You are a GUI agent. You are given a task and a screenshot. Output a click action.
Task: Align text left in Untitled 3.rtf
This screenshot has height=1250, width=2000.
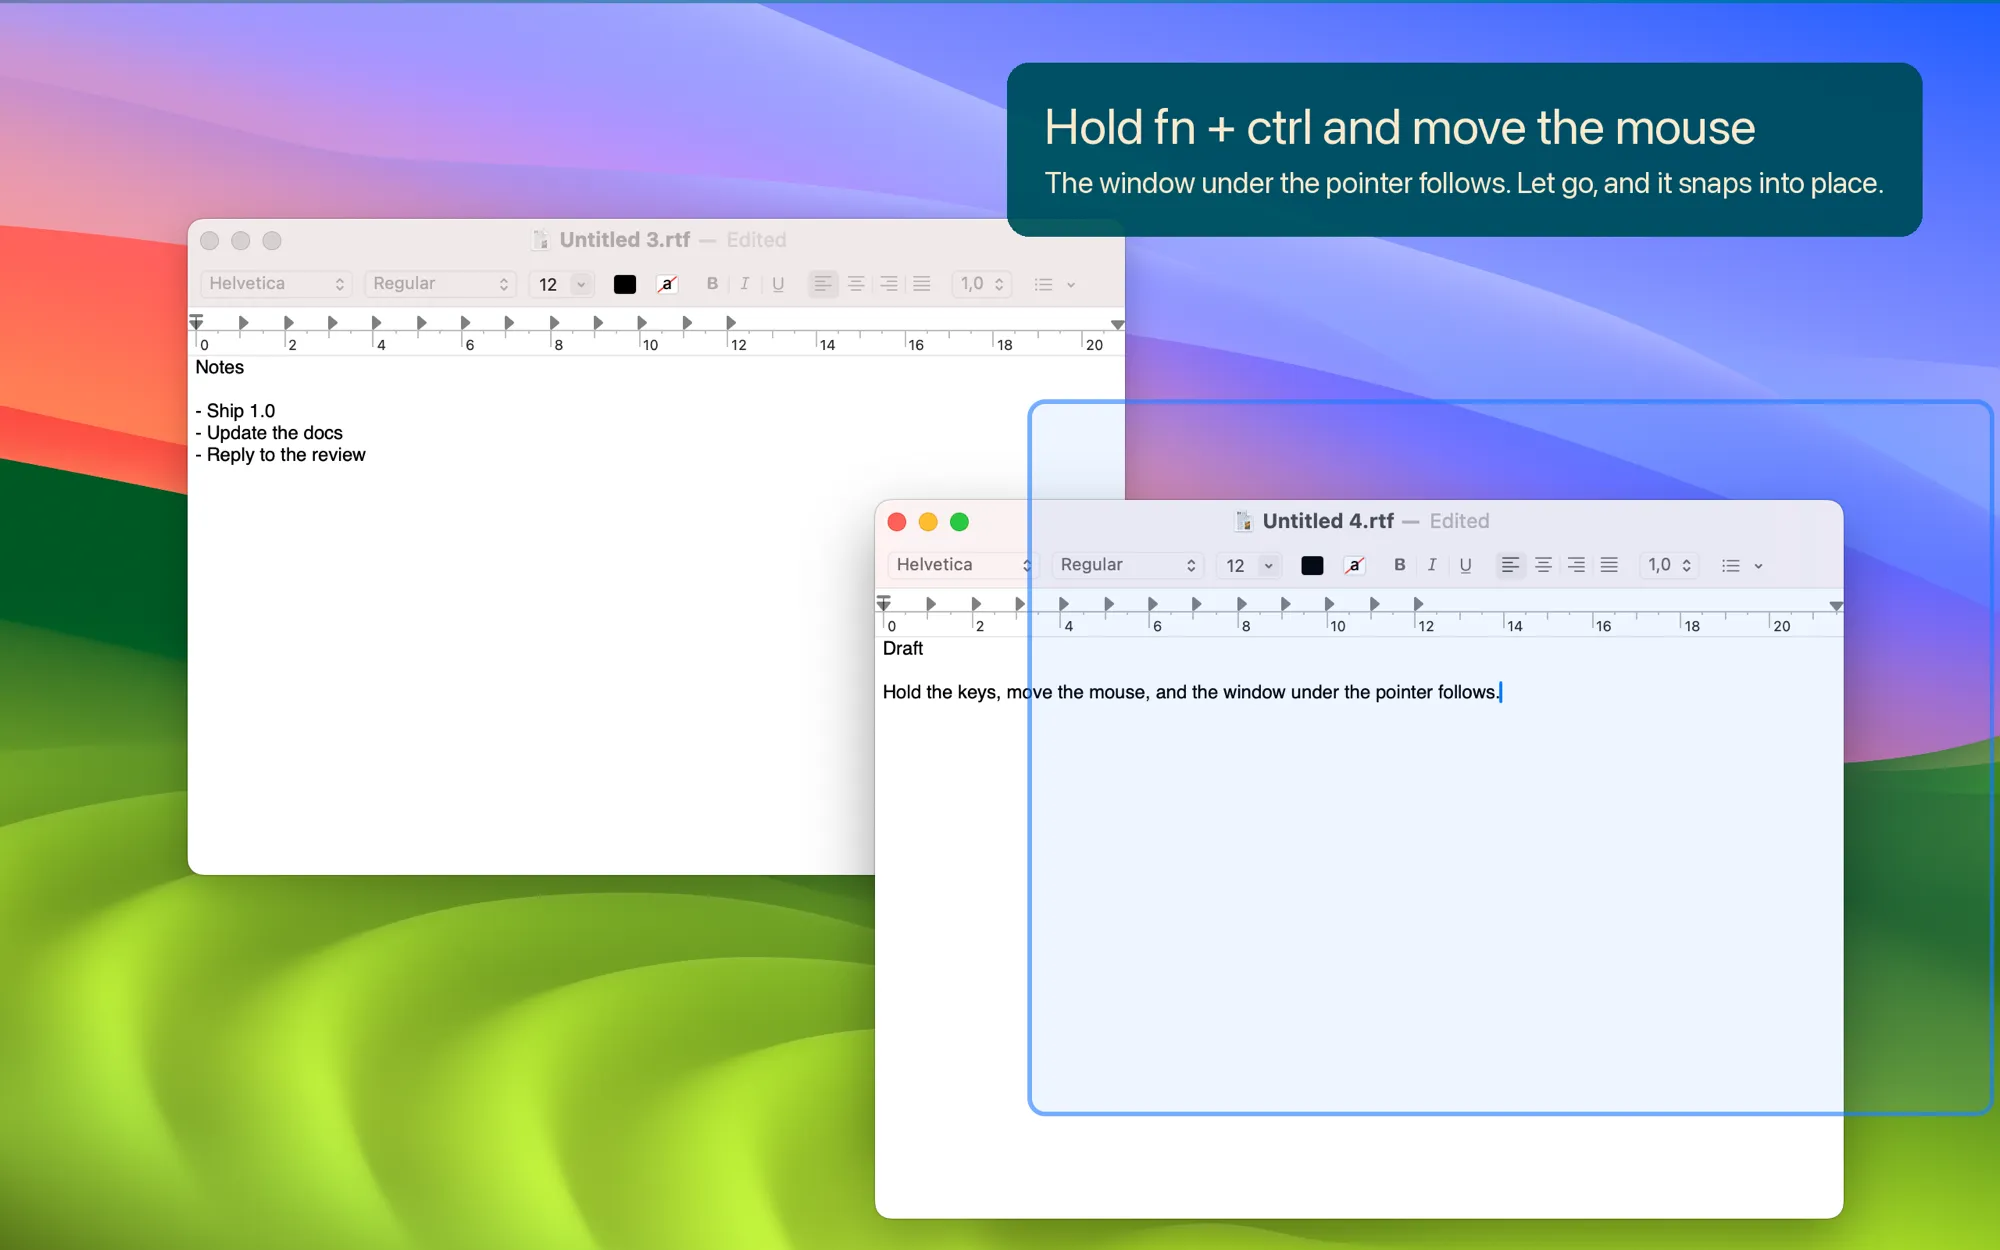point(822,284)
